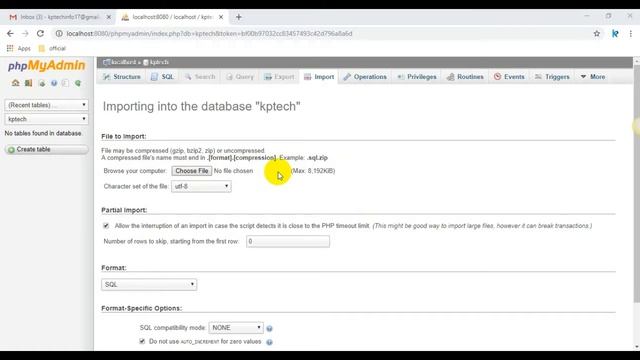640x360 pixels.
Task: Click the browser address bar URL
Action: (x=209, y=33)
